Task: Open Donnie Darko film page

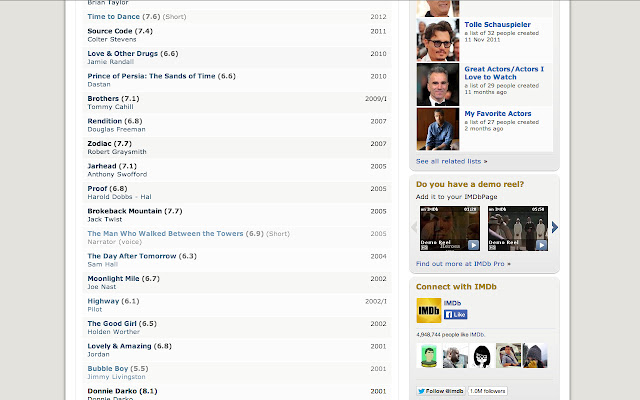Action: (x=112, y=391)
